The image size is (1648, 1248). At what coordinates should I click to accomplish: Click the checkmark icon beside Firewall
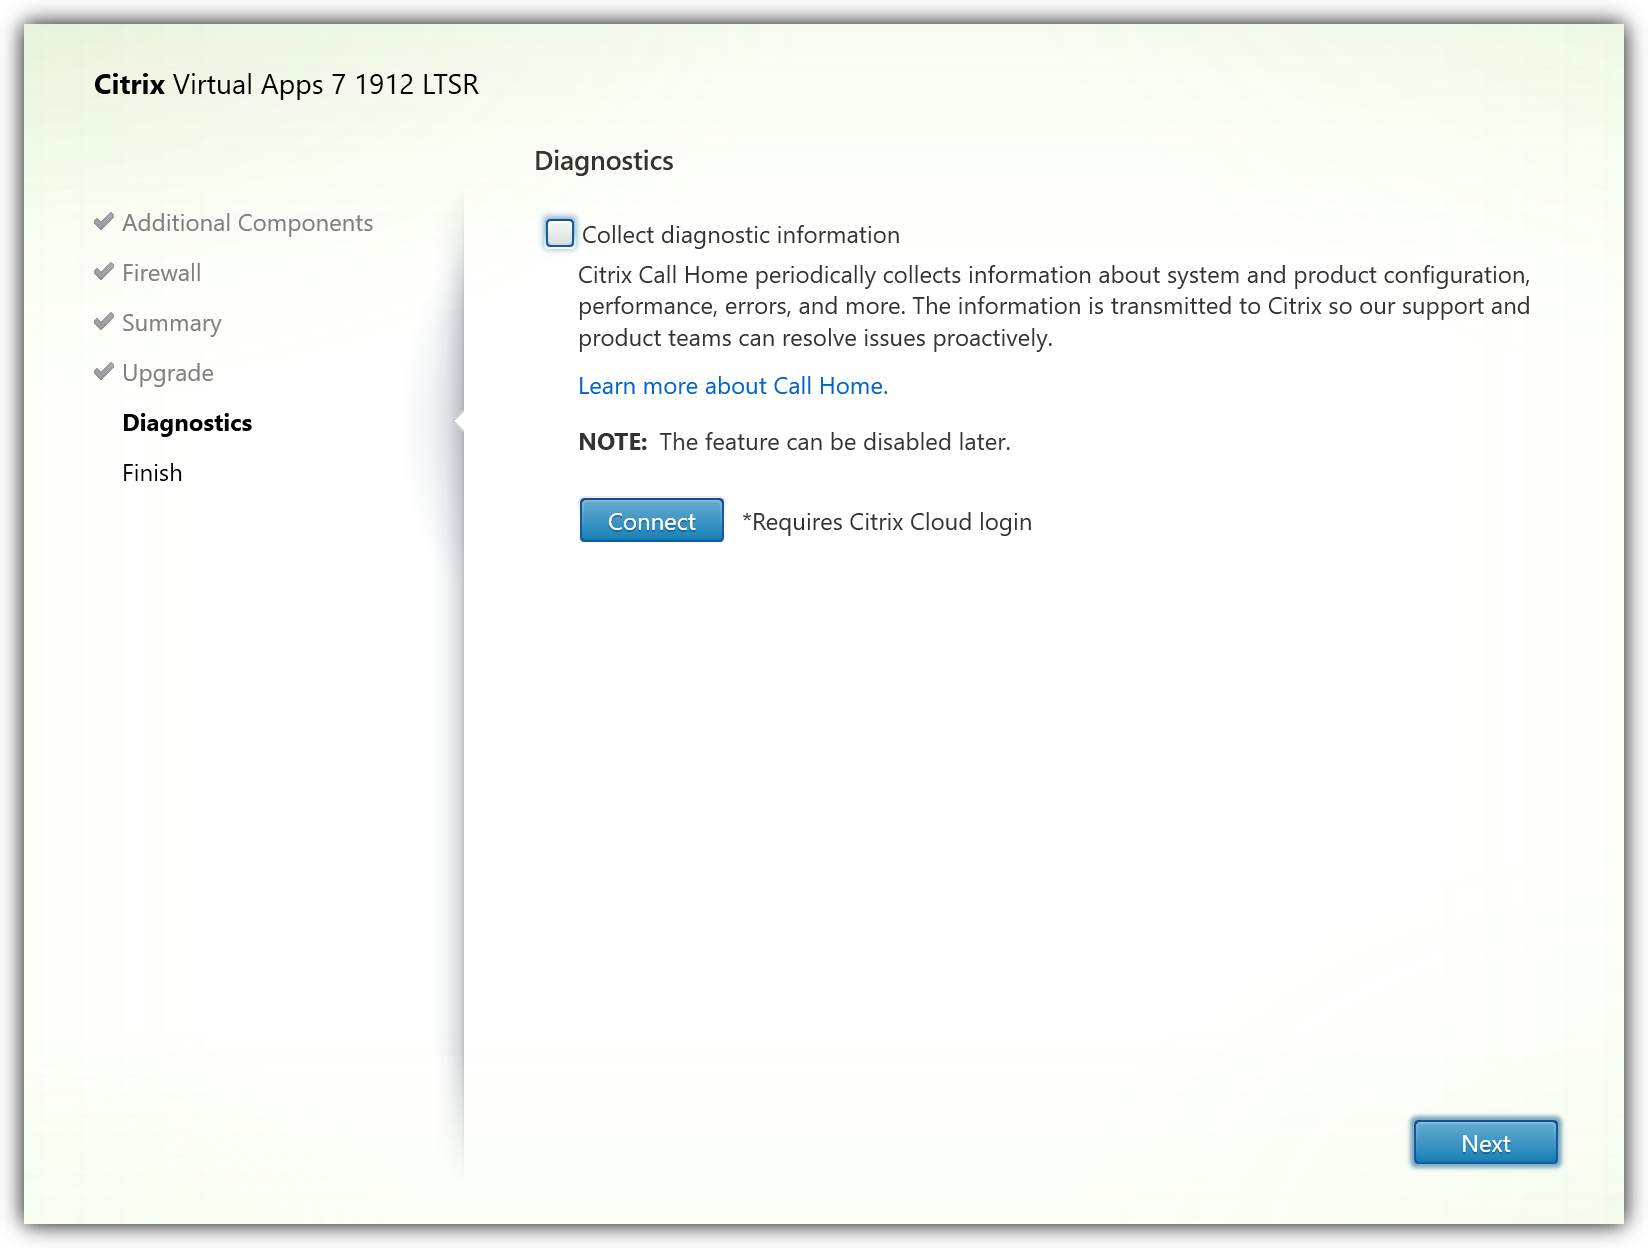pos(104,272)
